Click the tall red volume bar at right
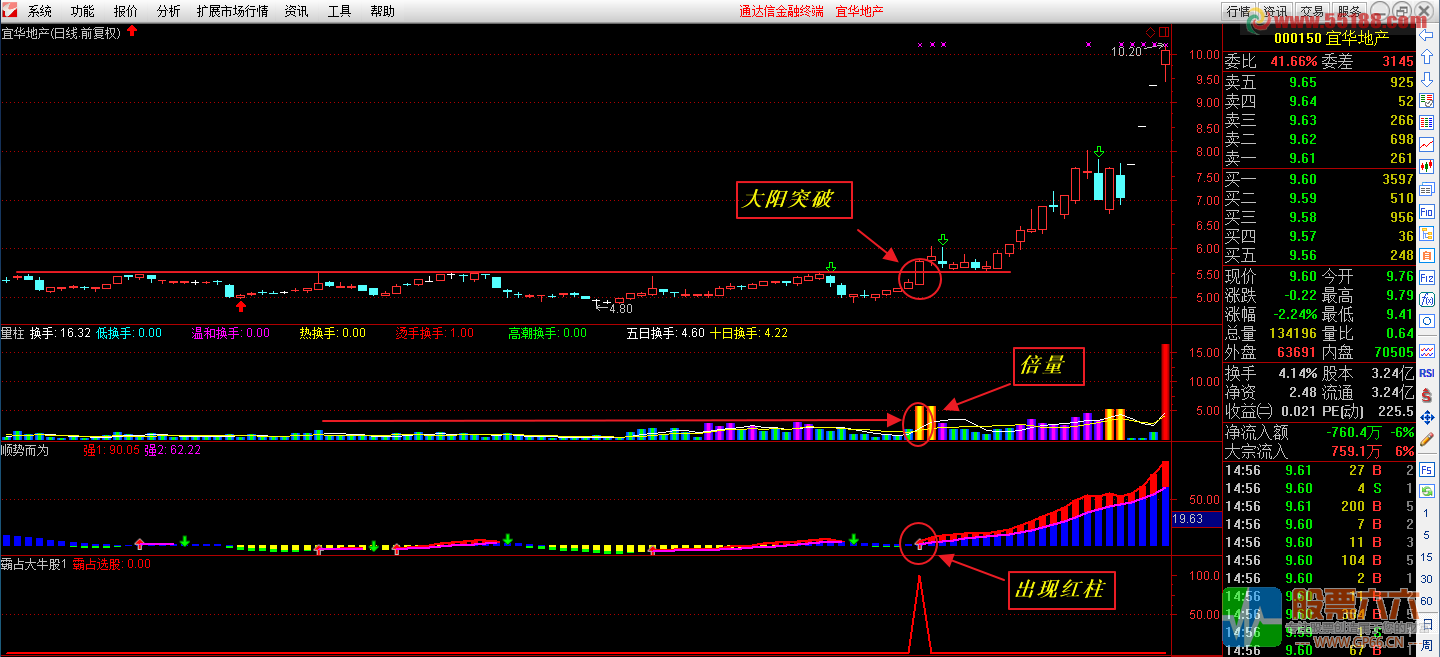The image size is (1440, 657). [x=1165, y=391]
